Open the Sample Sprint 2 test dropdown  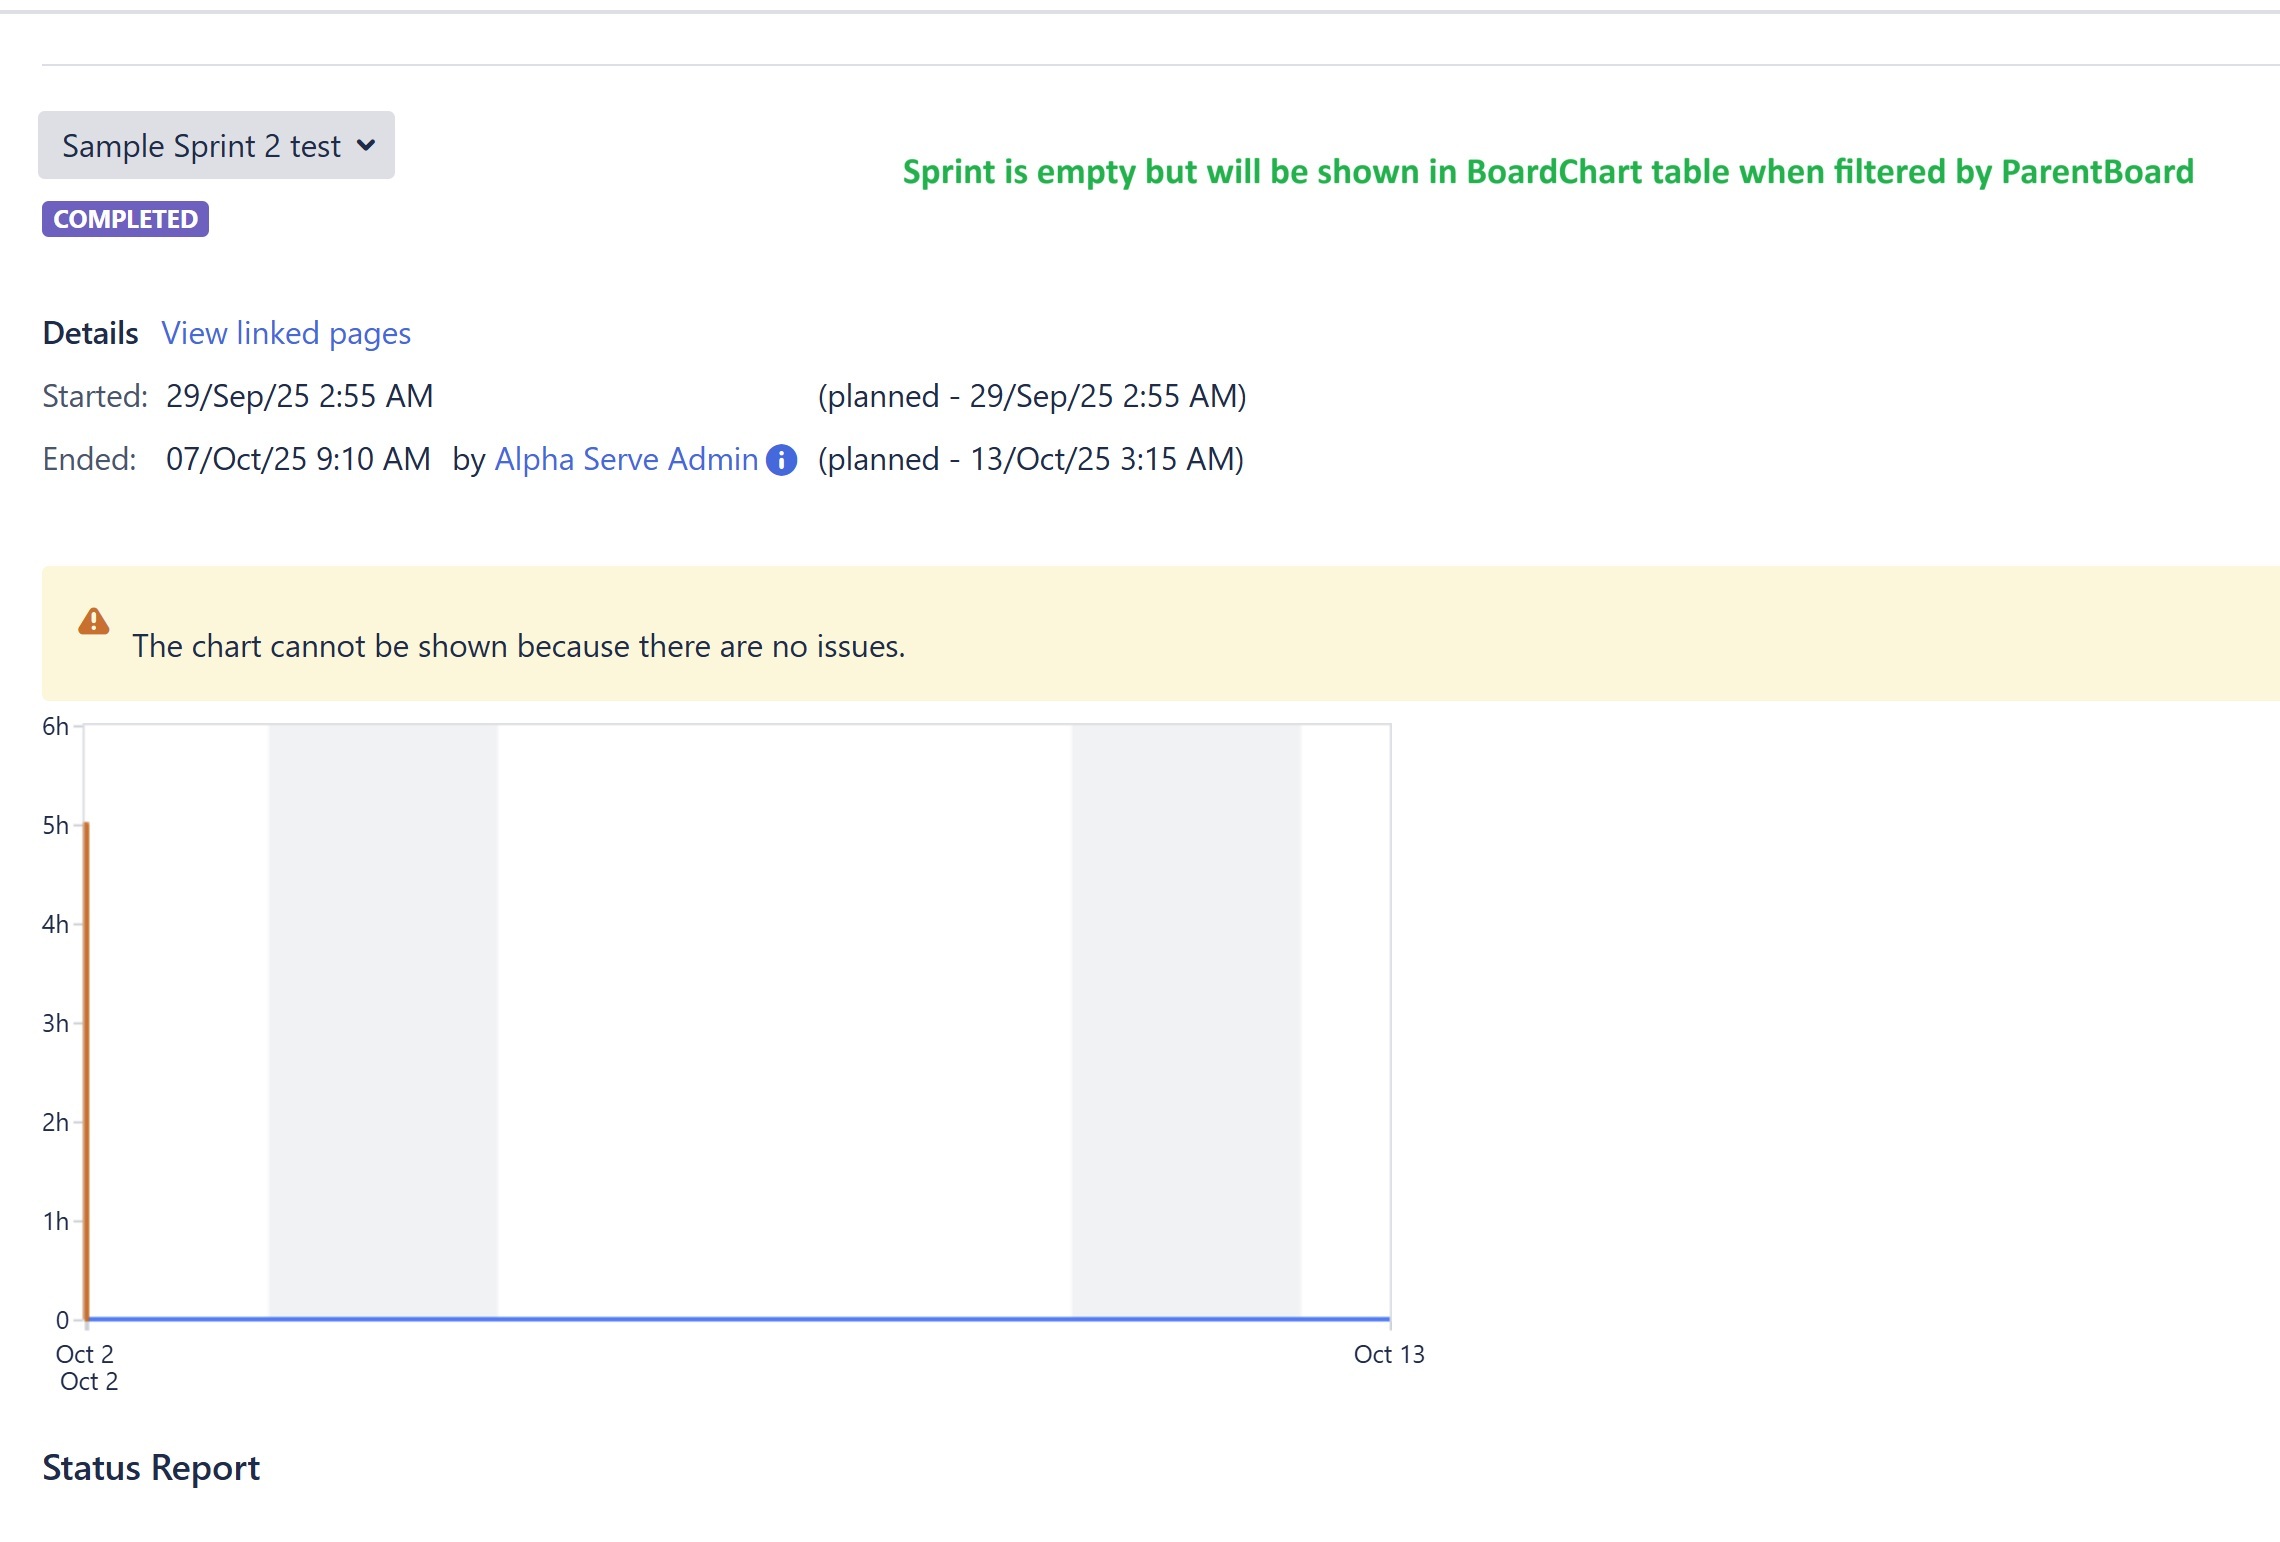pyautogui.click(x=216, y=146)
